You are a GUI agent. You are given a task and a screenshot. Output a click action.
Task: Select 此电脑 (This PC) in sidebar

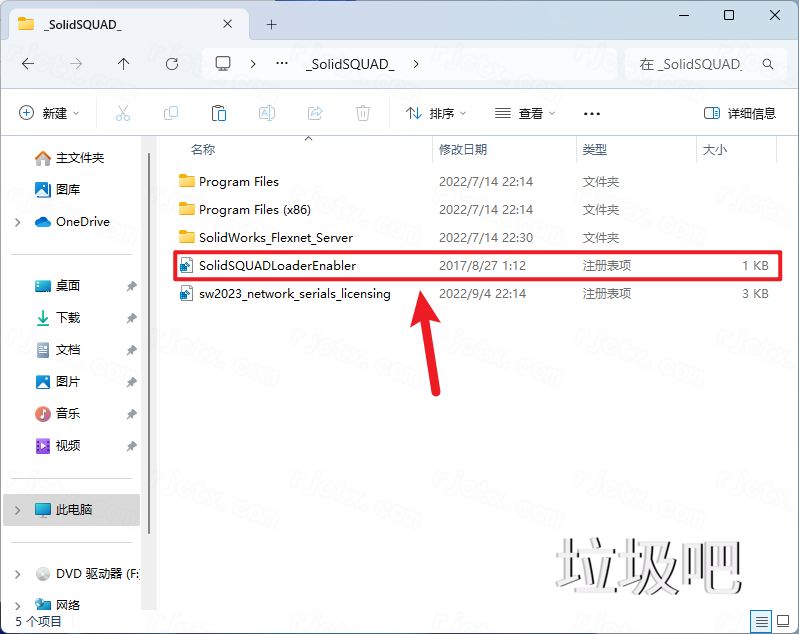tap(71, 510)
